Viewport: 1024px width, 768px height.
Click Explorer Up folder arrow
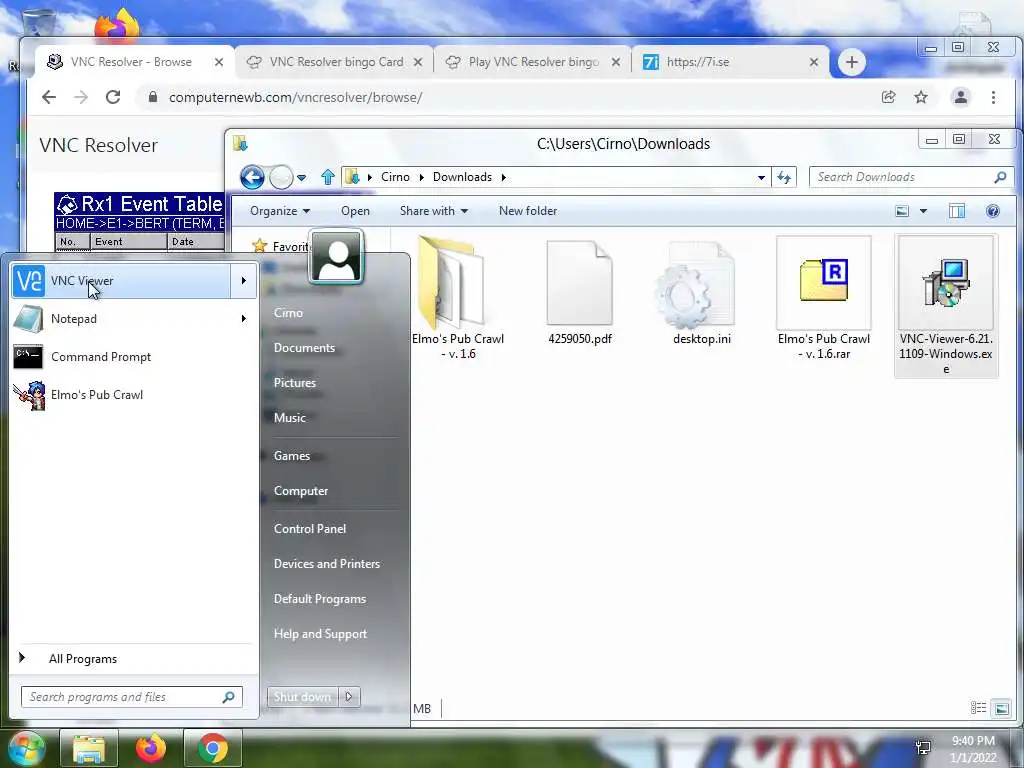[328, 177]
